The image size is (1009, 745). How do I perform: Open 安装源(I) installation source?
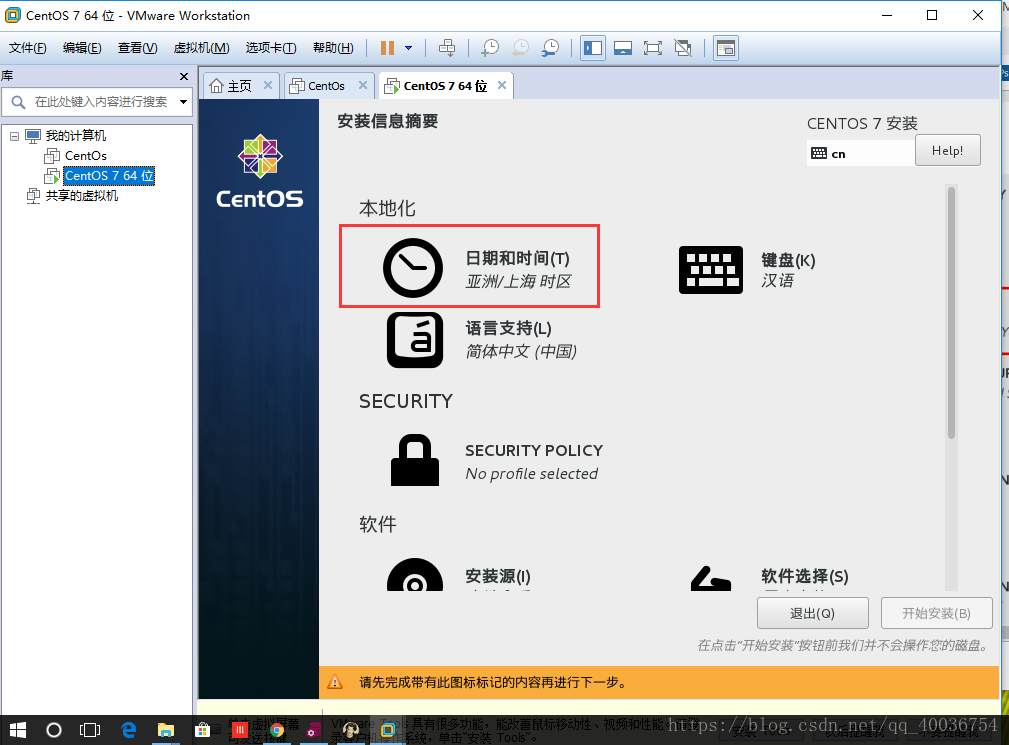[459, 574]
